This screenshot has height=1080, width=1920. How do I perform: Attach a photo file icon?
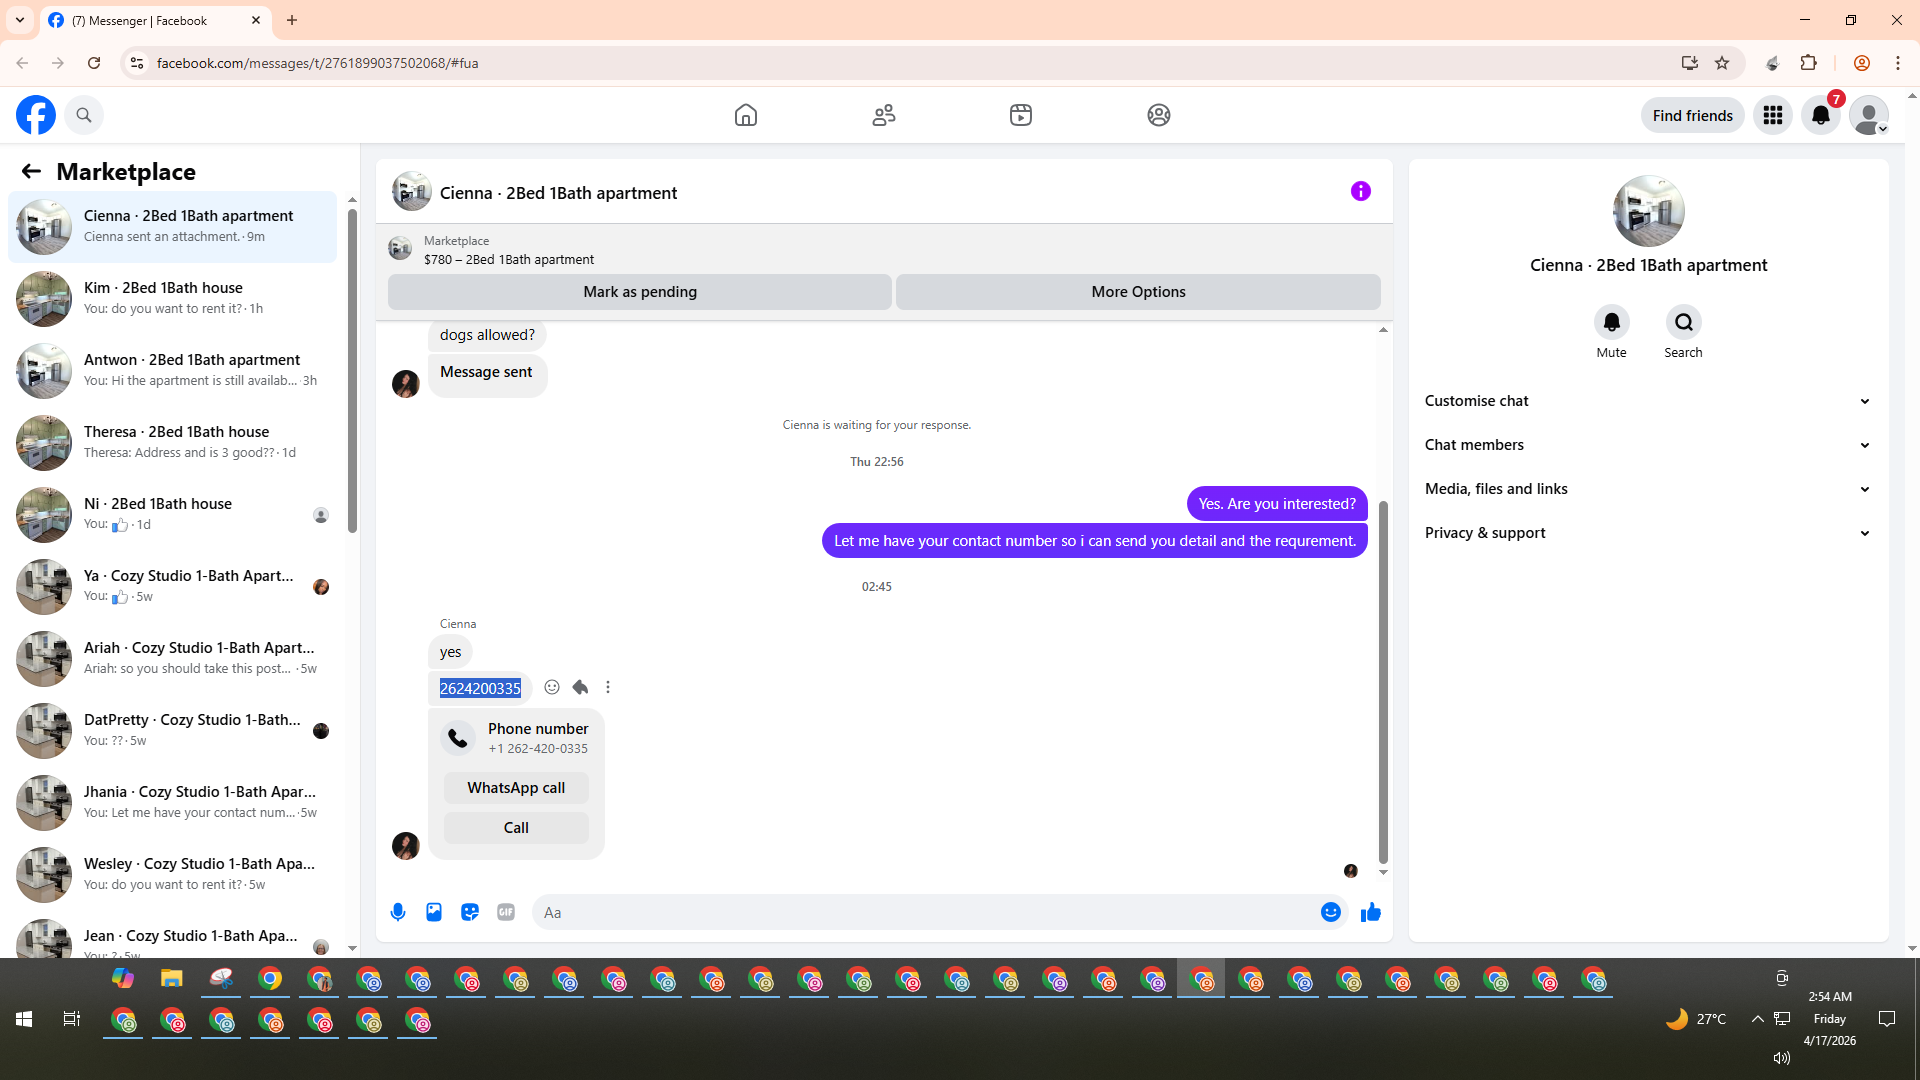coord(434,912)
